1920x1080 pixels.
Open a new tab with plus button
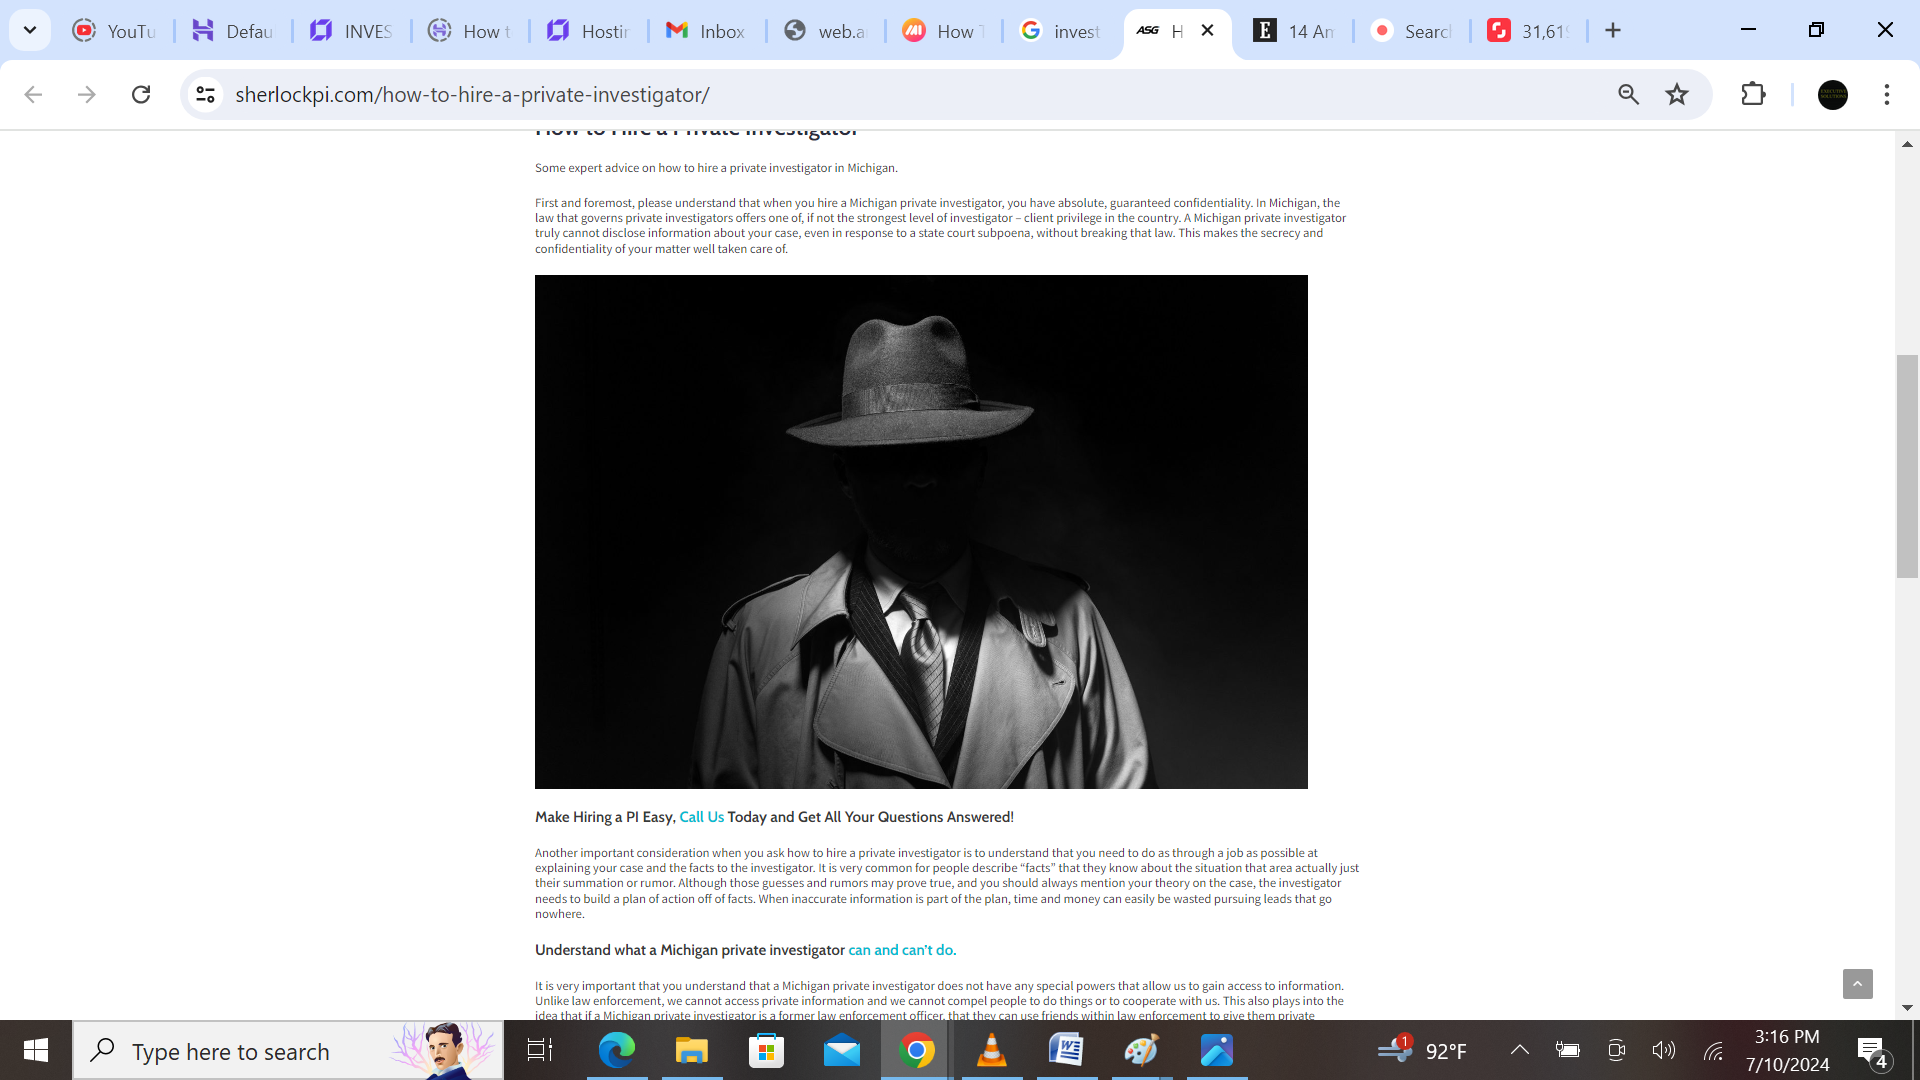(x=1613, y=30)
